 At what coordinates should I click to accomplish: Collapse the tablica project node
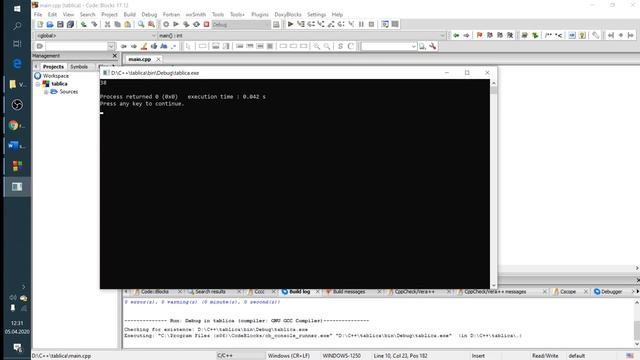click(38, 84)
